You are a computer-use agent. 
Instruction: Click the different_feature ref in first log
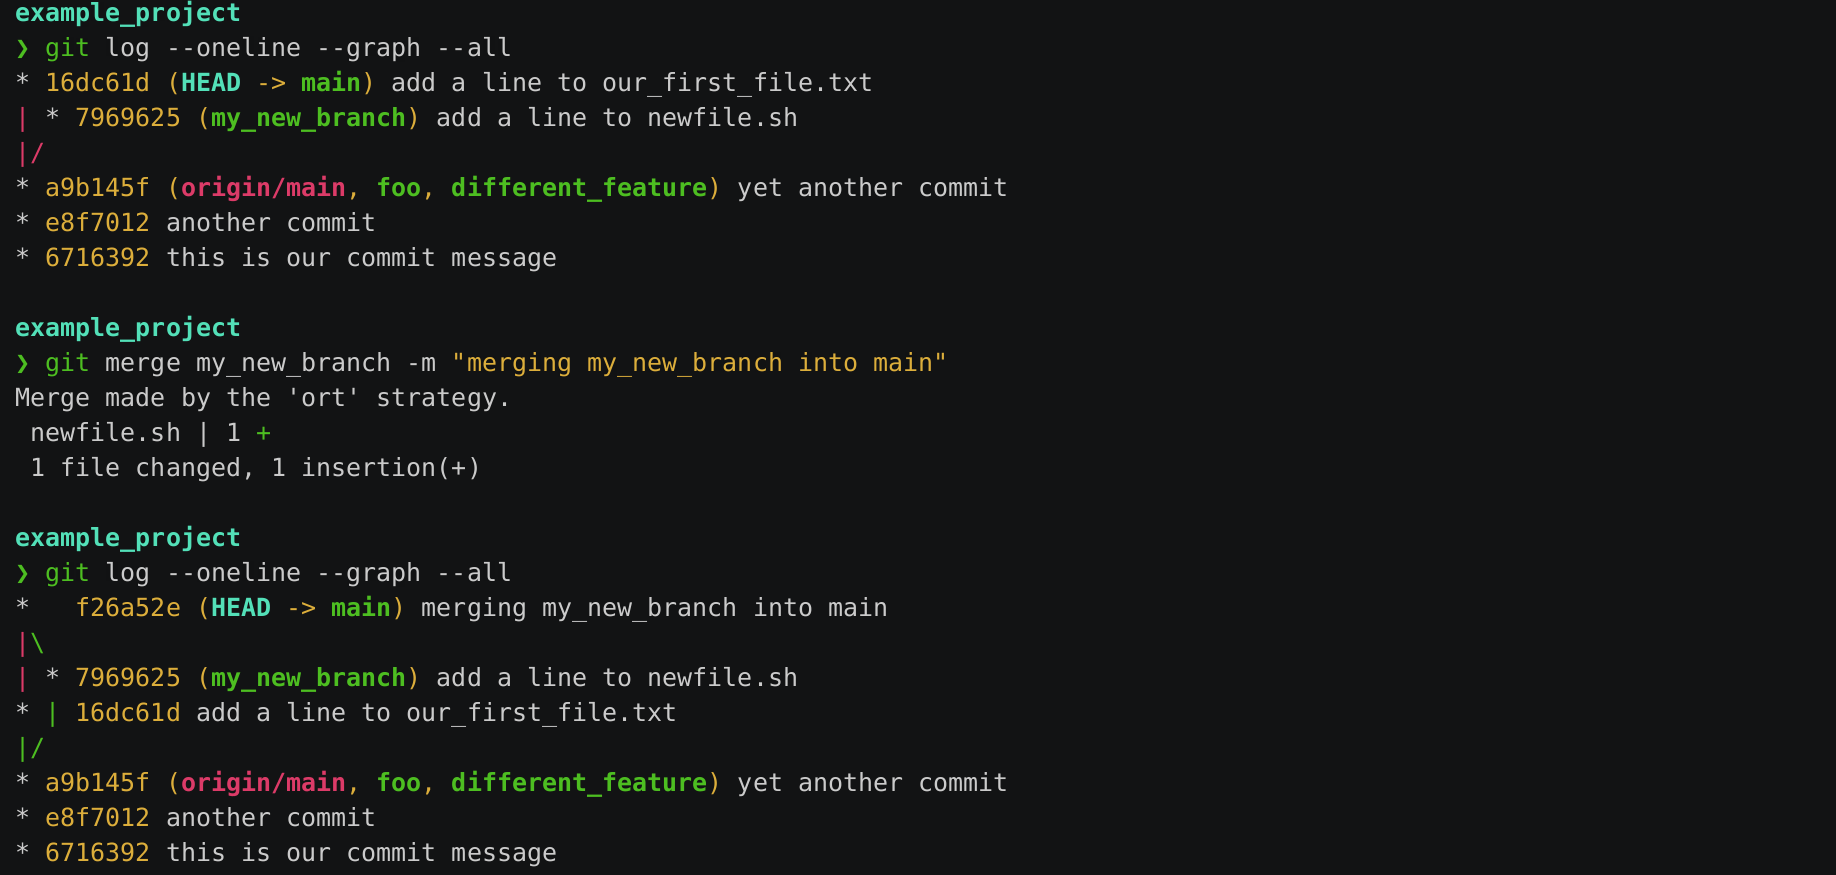coord(579,188)
